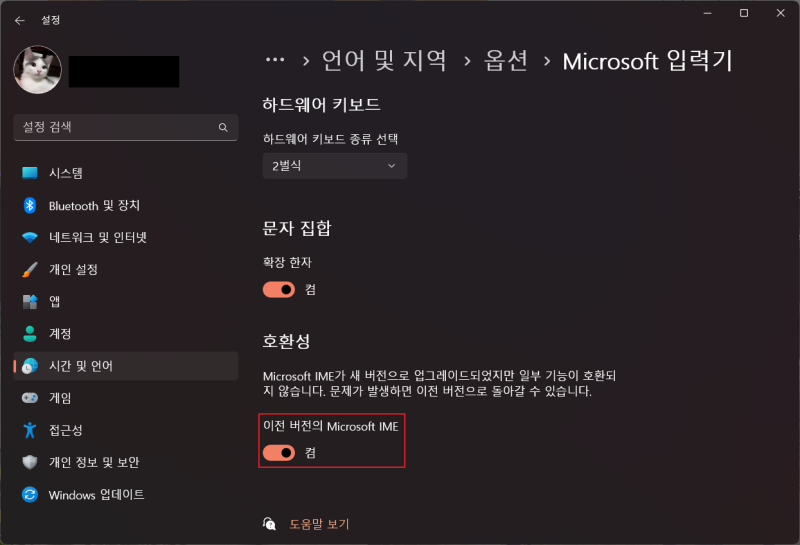Open Windows 업데이트 section
The image size is (800, 545).
(x=126, y=494)
